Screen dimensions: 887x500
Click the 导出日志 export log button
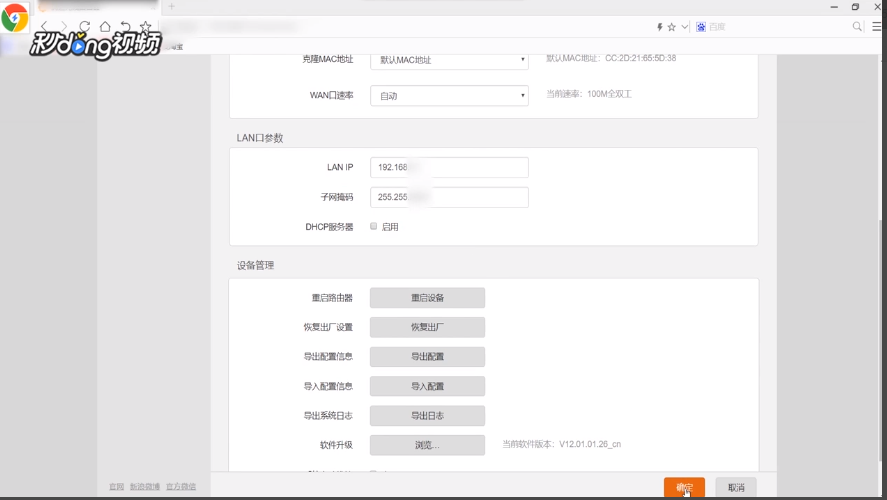click(x=427, y=416)
